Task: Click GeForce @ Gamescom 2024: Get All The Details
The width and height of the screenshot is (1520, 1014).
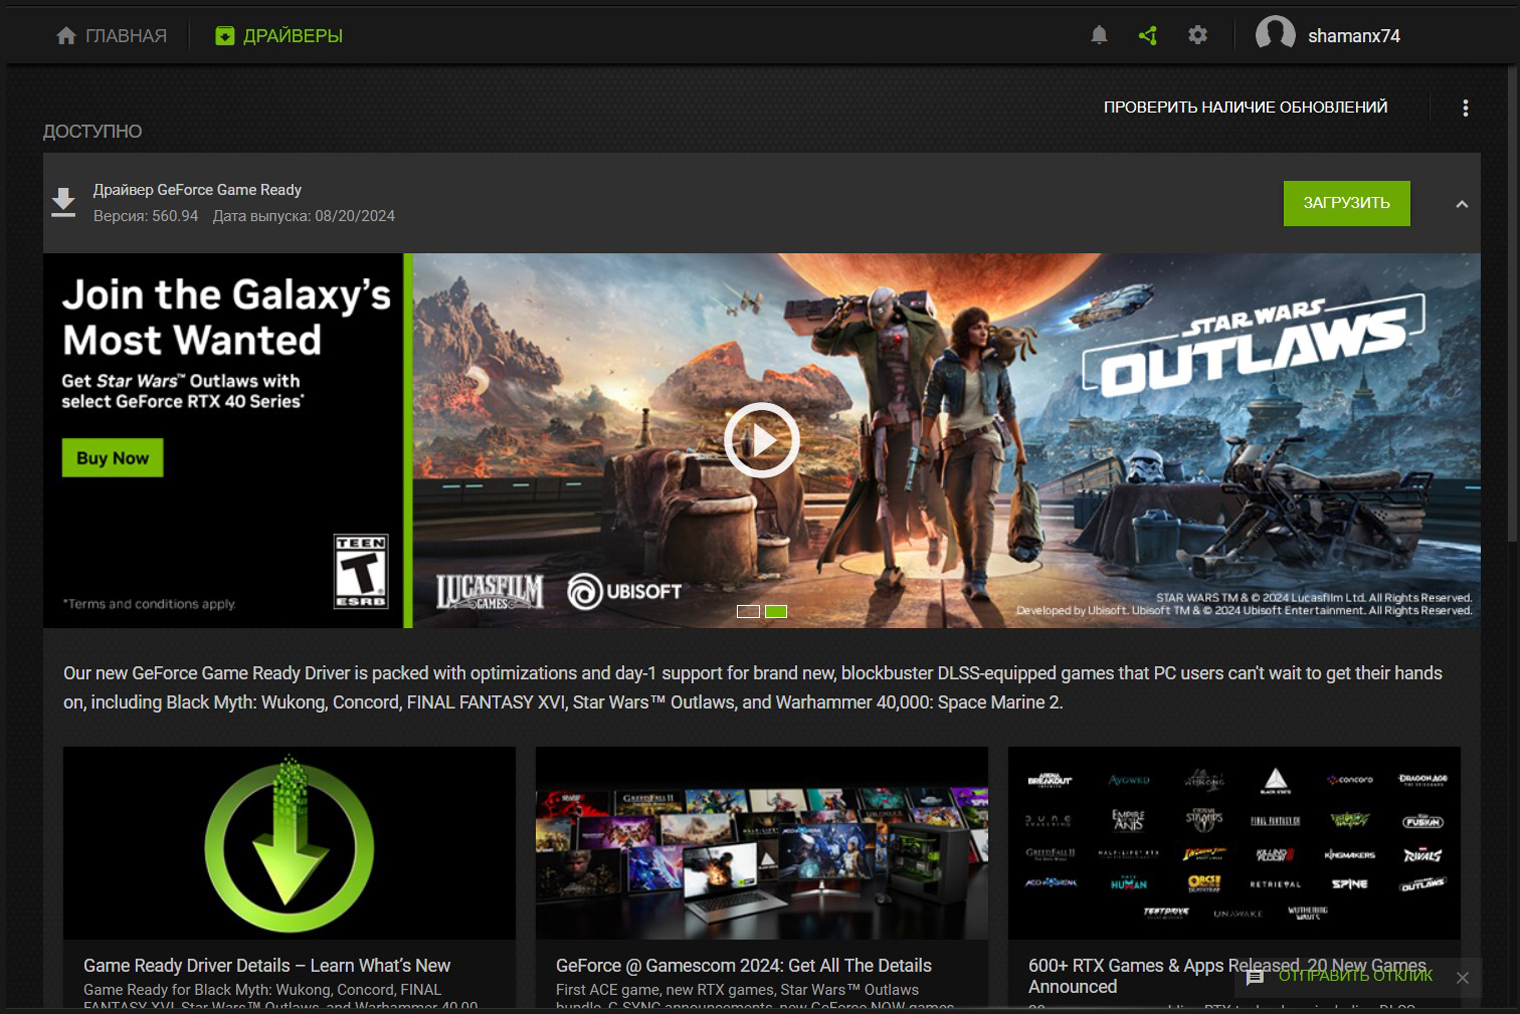Action: [x=743, y=965]
